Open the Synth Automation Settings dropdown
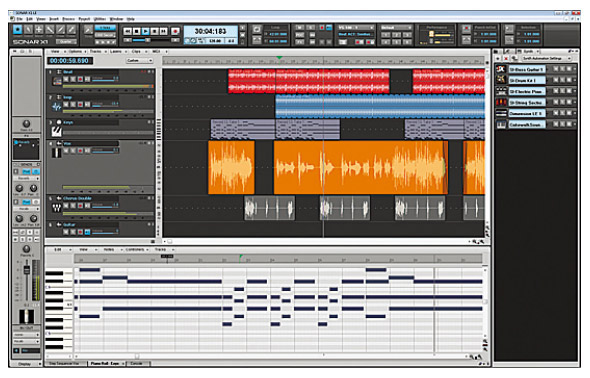Screen dimensions: 590x378 pos(547,58)
